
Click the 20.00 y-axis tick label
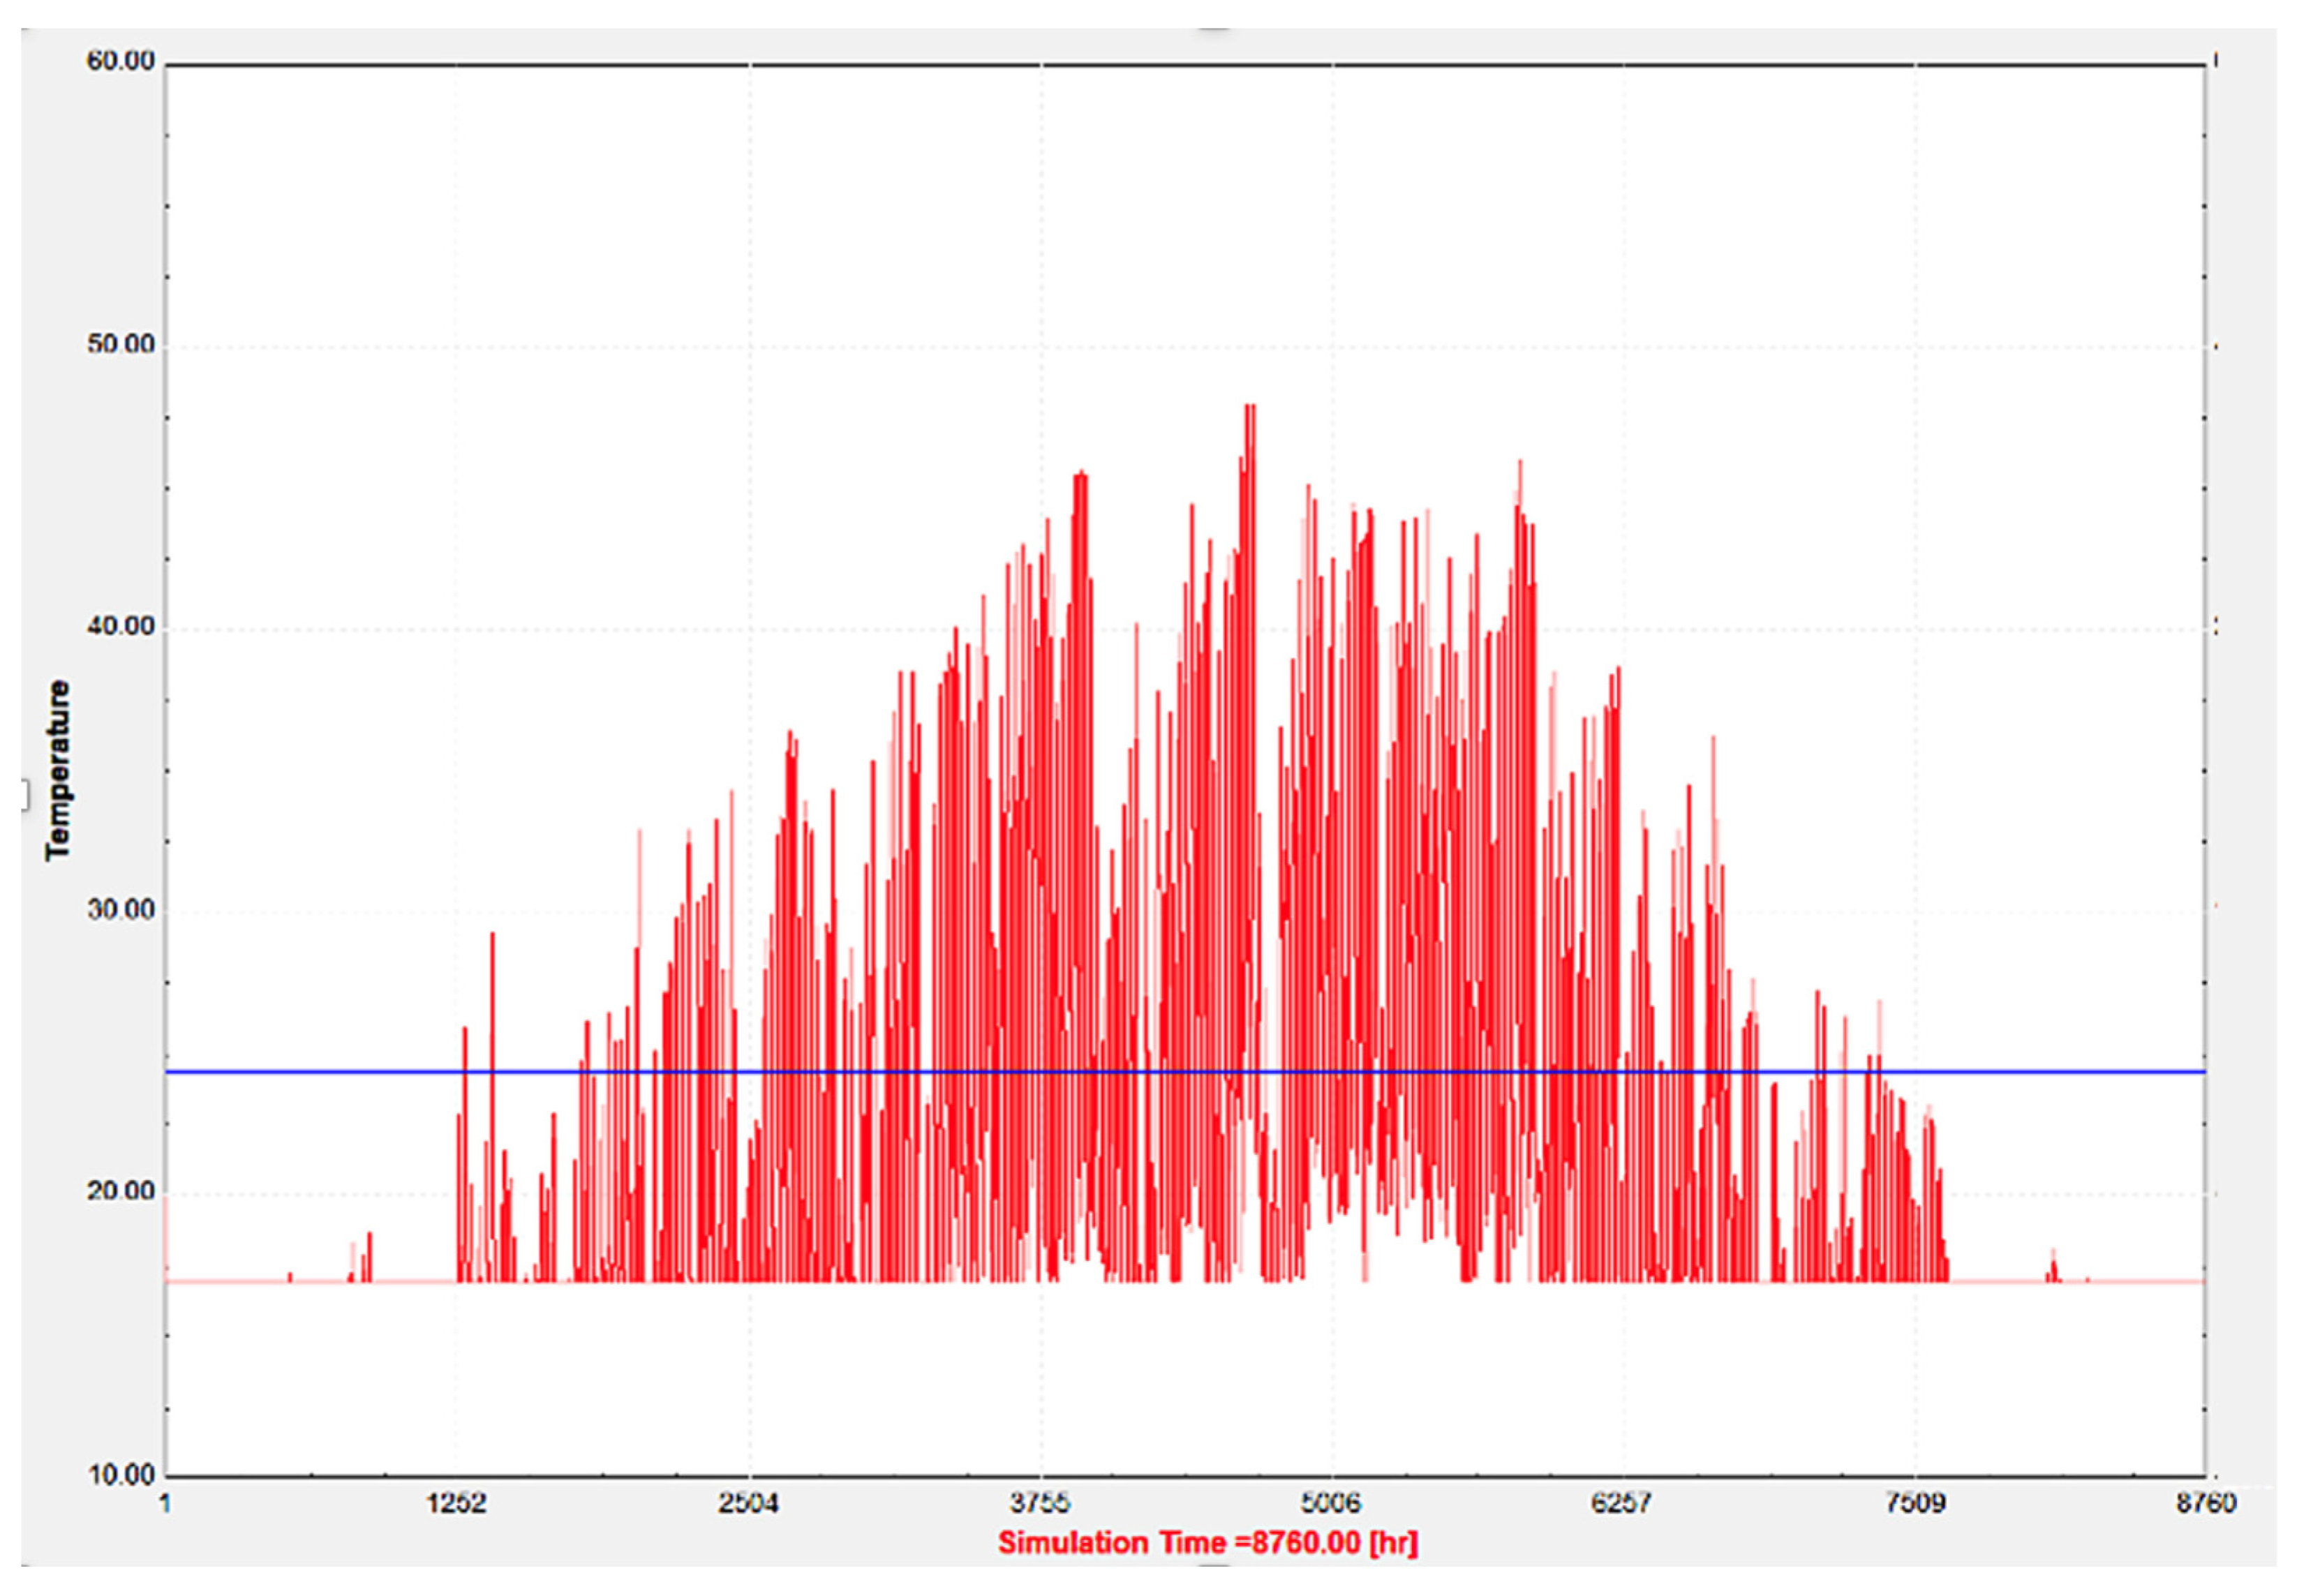tap(121, 1192)
